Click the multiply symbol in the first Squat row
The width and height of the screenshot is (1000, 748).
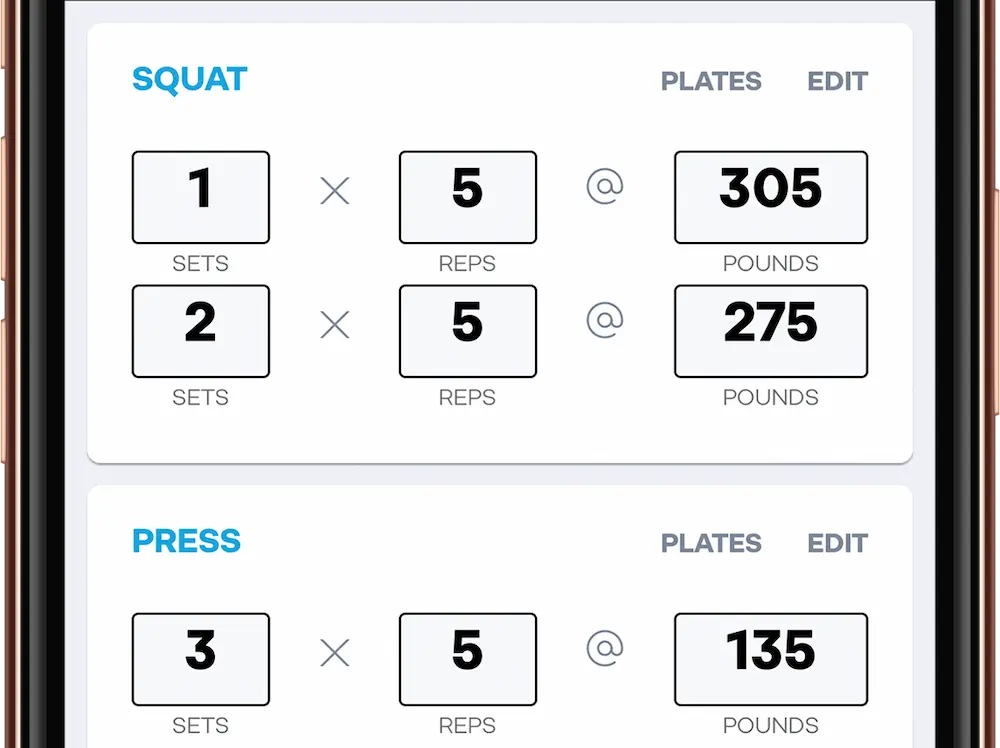335,191
